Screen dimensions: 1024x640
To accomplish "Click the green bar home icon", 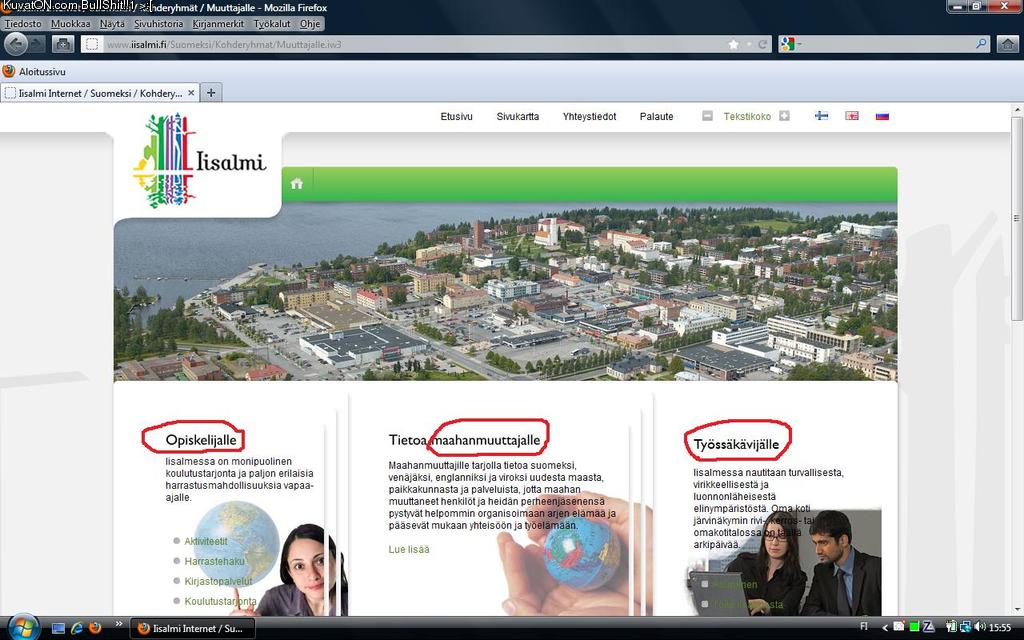I will (x=296, y=183).
